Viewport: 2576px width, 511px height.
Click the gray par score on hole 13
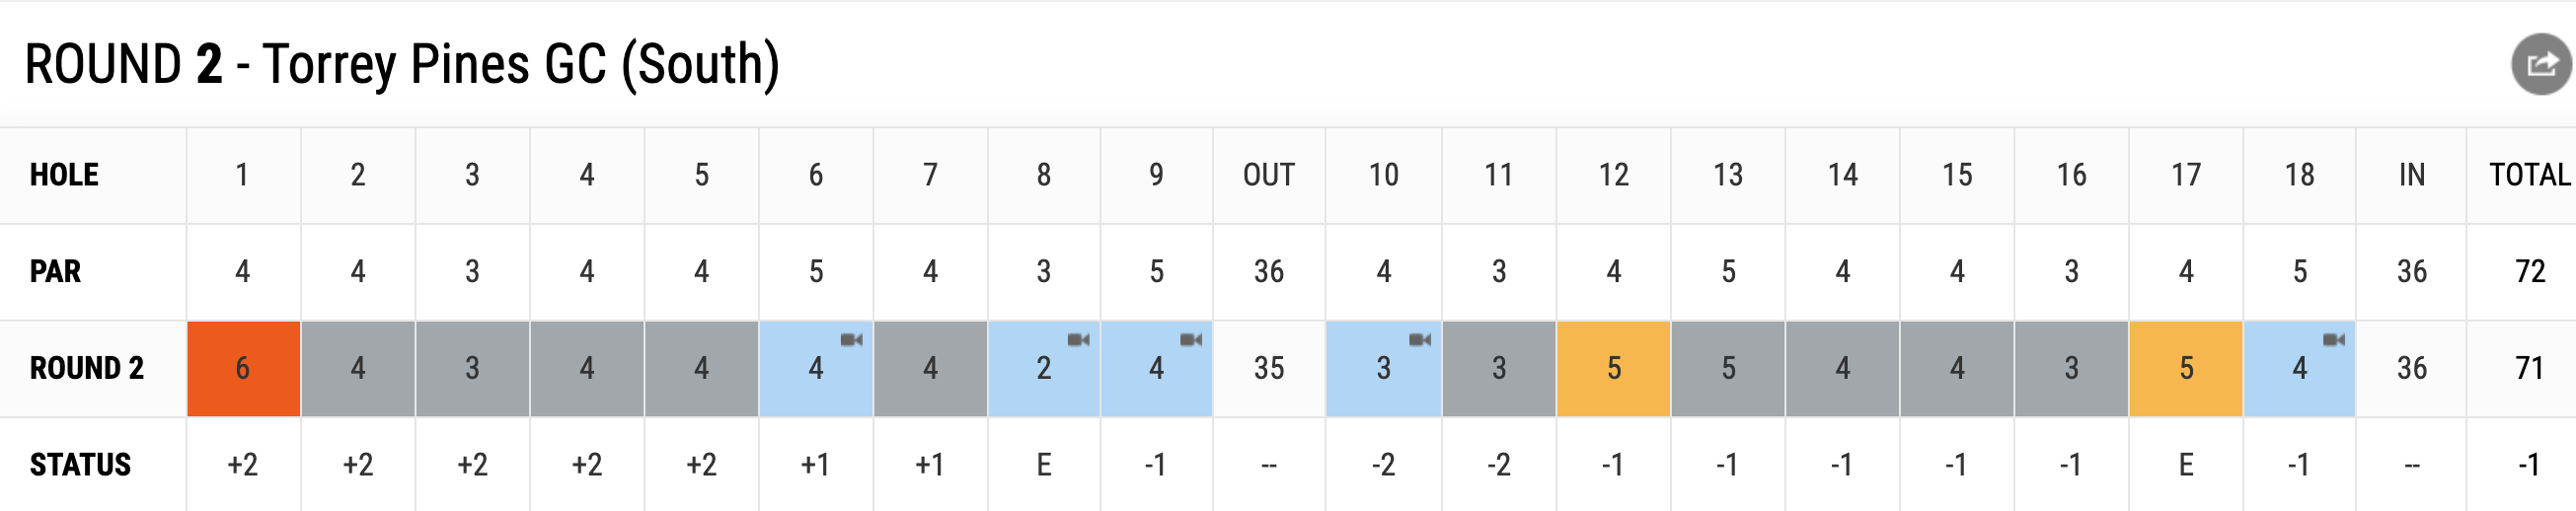(x=1728, y=368)
